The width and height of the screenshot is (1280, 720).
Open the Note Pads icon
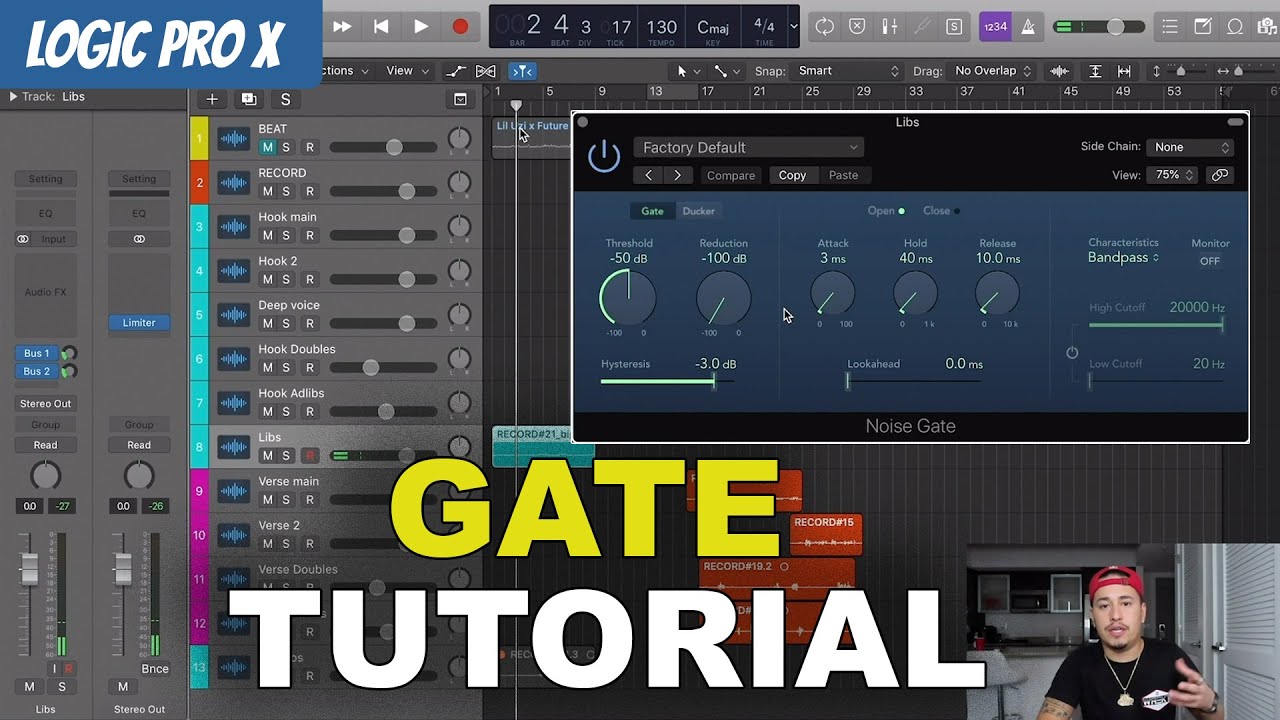tap(1203, 27)
